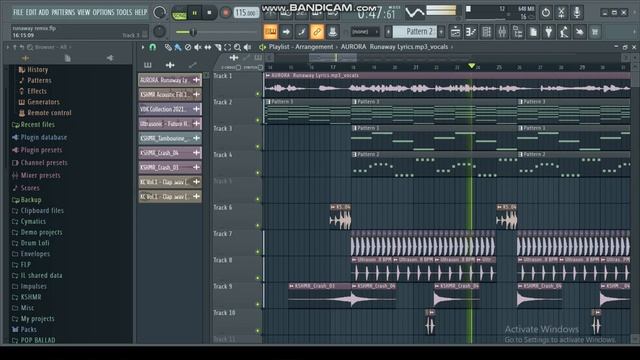Open the TOOLS menu
Image resolution: width=640 pixels, height=360 pixels.
pos(124,12)
